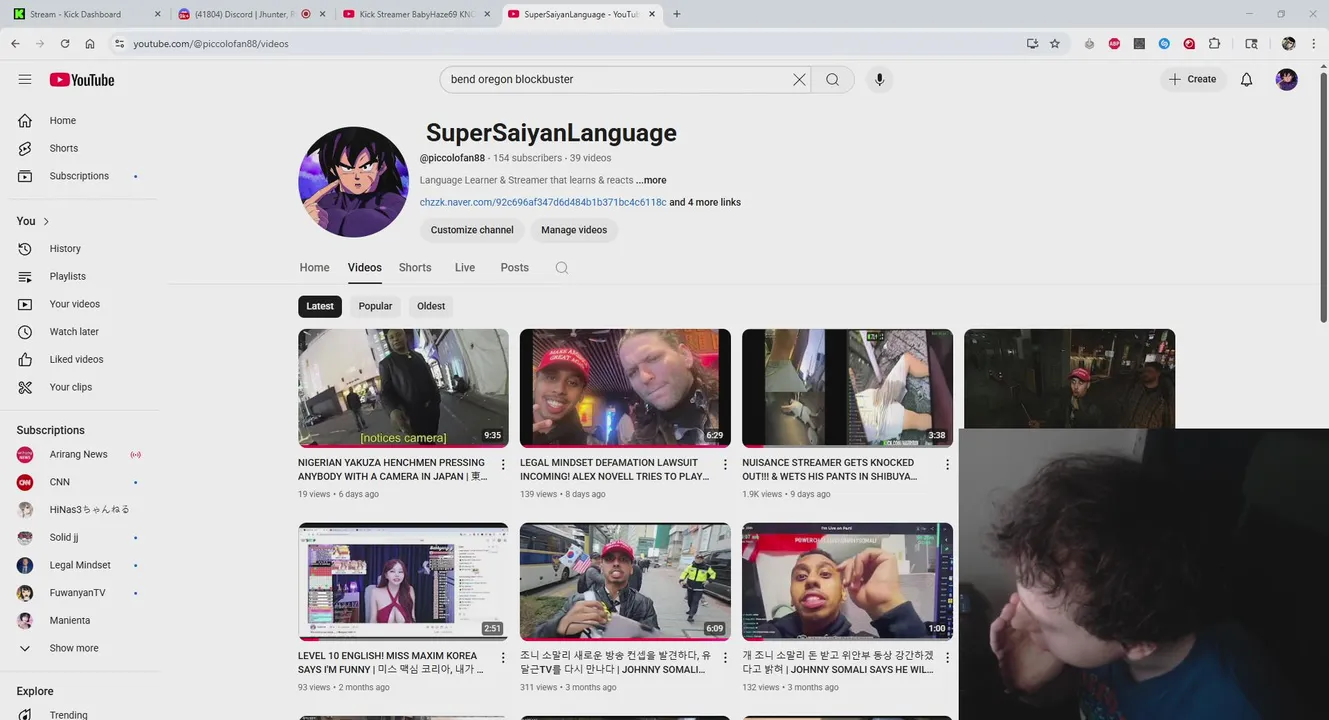Click Manage videos button
Screen dimensions: 1329x720
click(x=574, y=230)
